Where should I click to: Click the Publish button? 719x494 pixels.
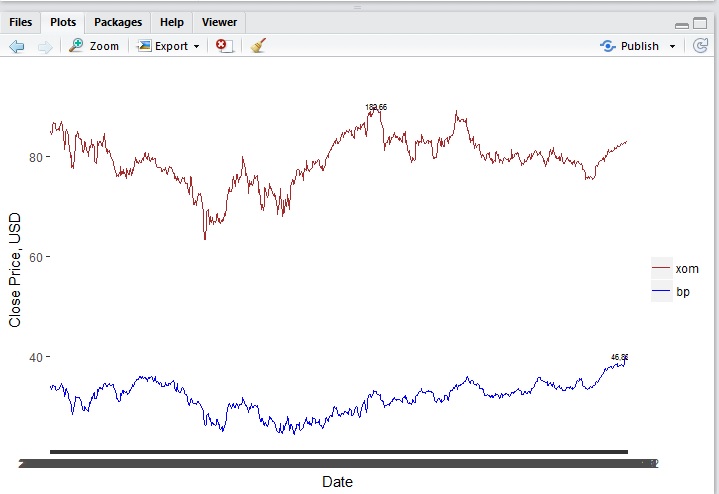click(x=630, y=46)
